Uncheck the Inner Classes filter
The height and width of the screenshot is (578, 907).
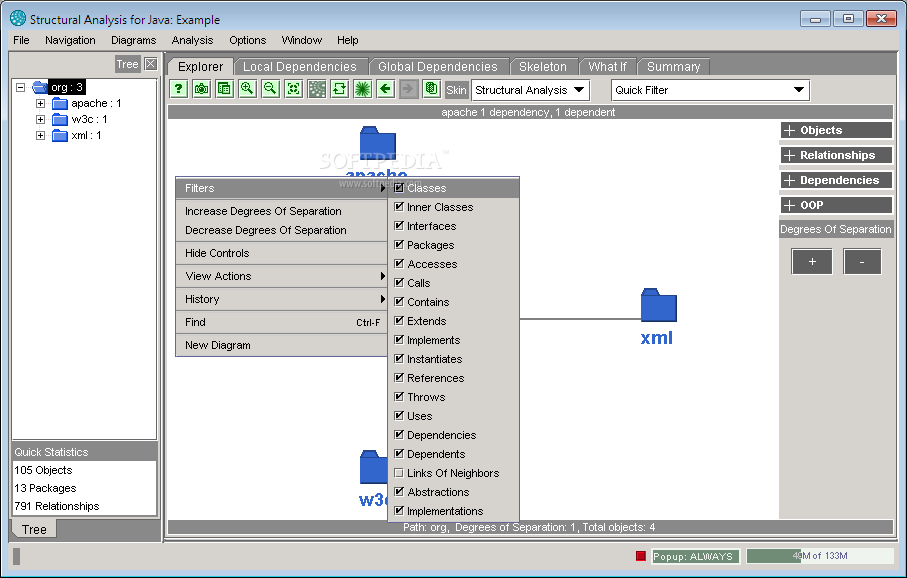pos(399,207)
